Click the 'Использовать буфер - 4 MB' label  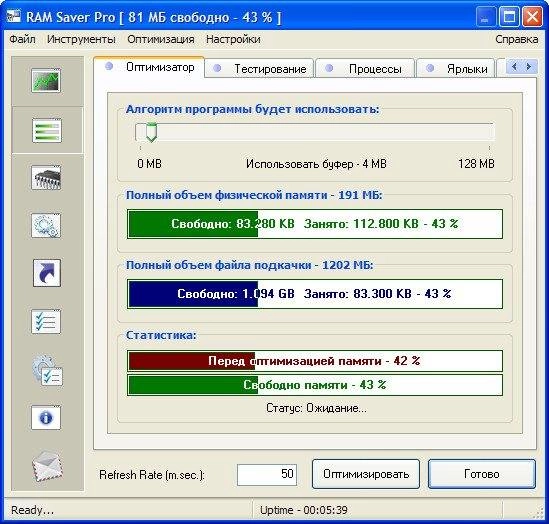point(316,164)
